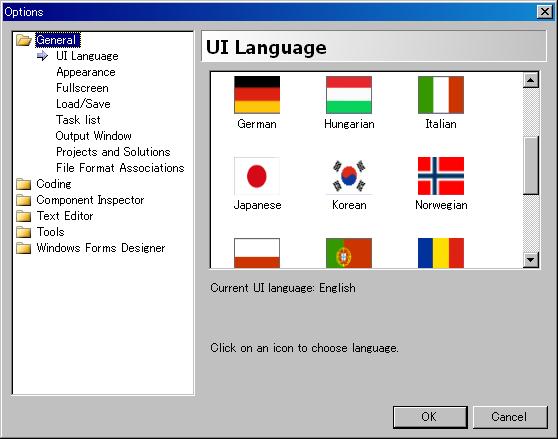Click the open General folder icon
Image resolution: width=558 pixels, height=439 pixels.
pos(24,40)
